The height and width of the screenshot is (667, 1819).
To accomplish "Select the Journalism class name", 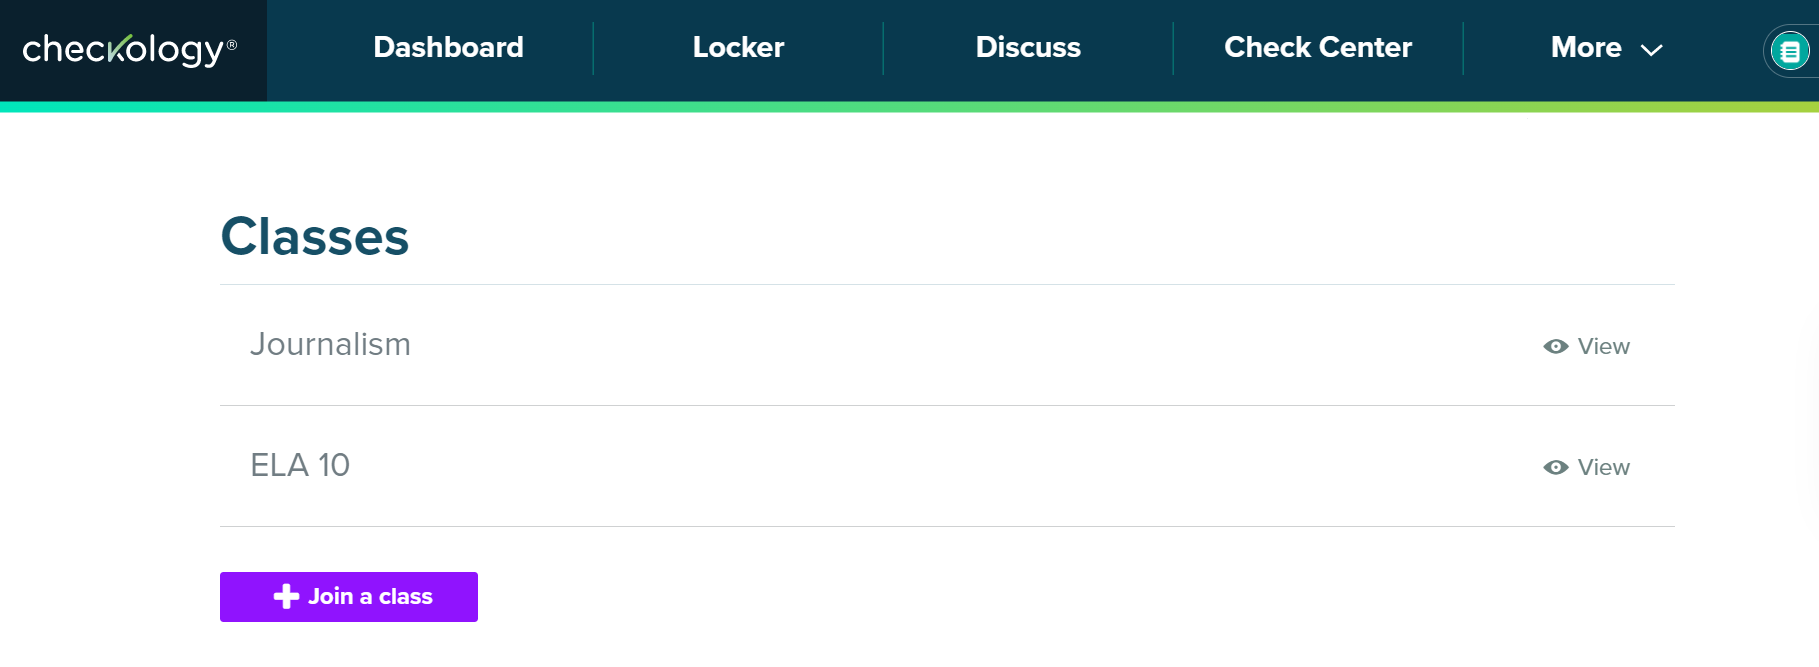I will tap(330, 344).
